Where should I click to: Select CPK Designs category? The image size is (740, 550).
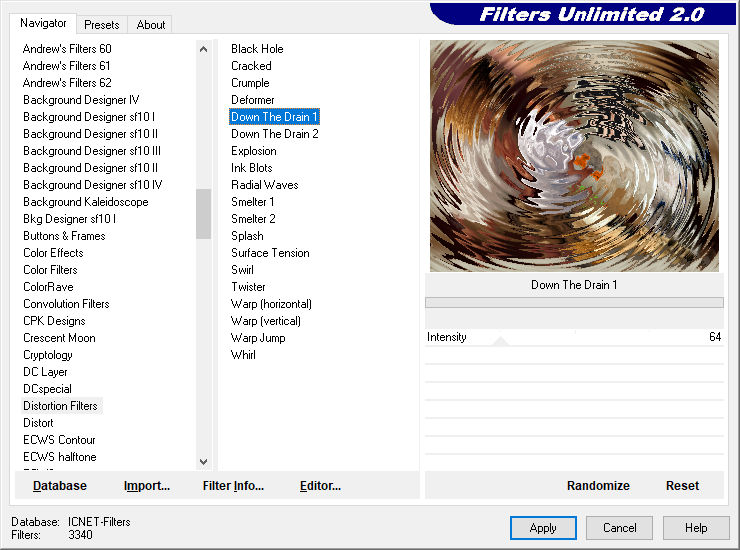click(x=54, y=321)
